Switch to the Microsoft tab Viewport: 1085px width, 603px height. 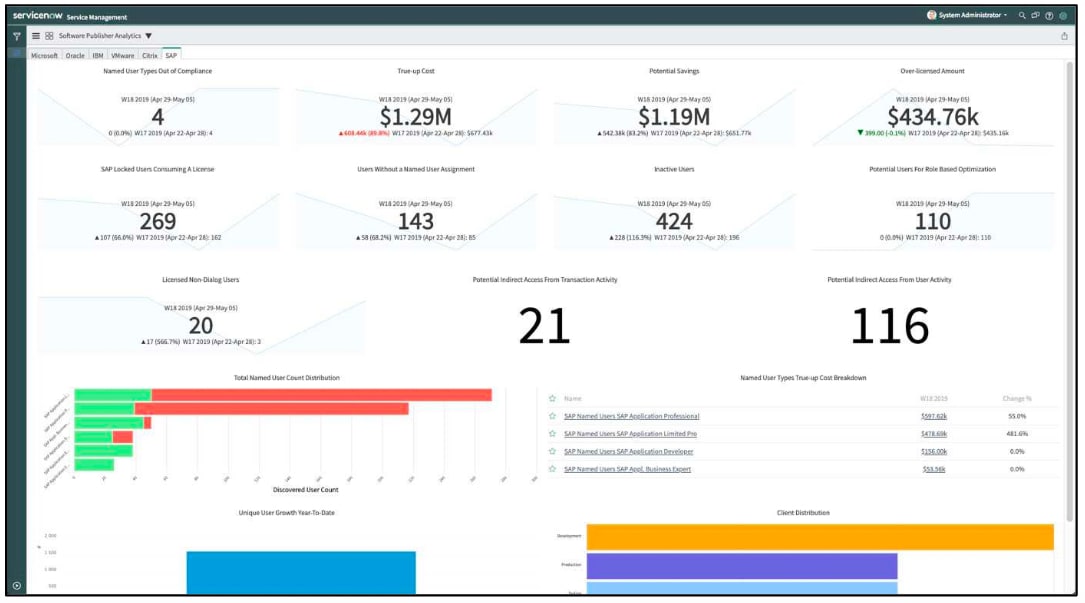coord(45,56)
